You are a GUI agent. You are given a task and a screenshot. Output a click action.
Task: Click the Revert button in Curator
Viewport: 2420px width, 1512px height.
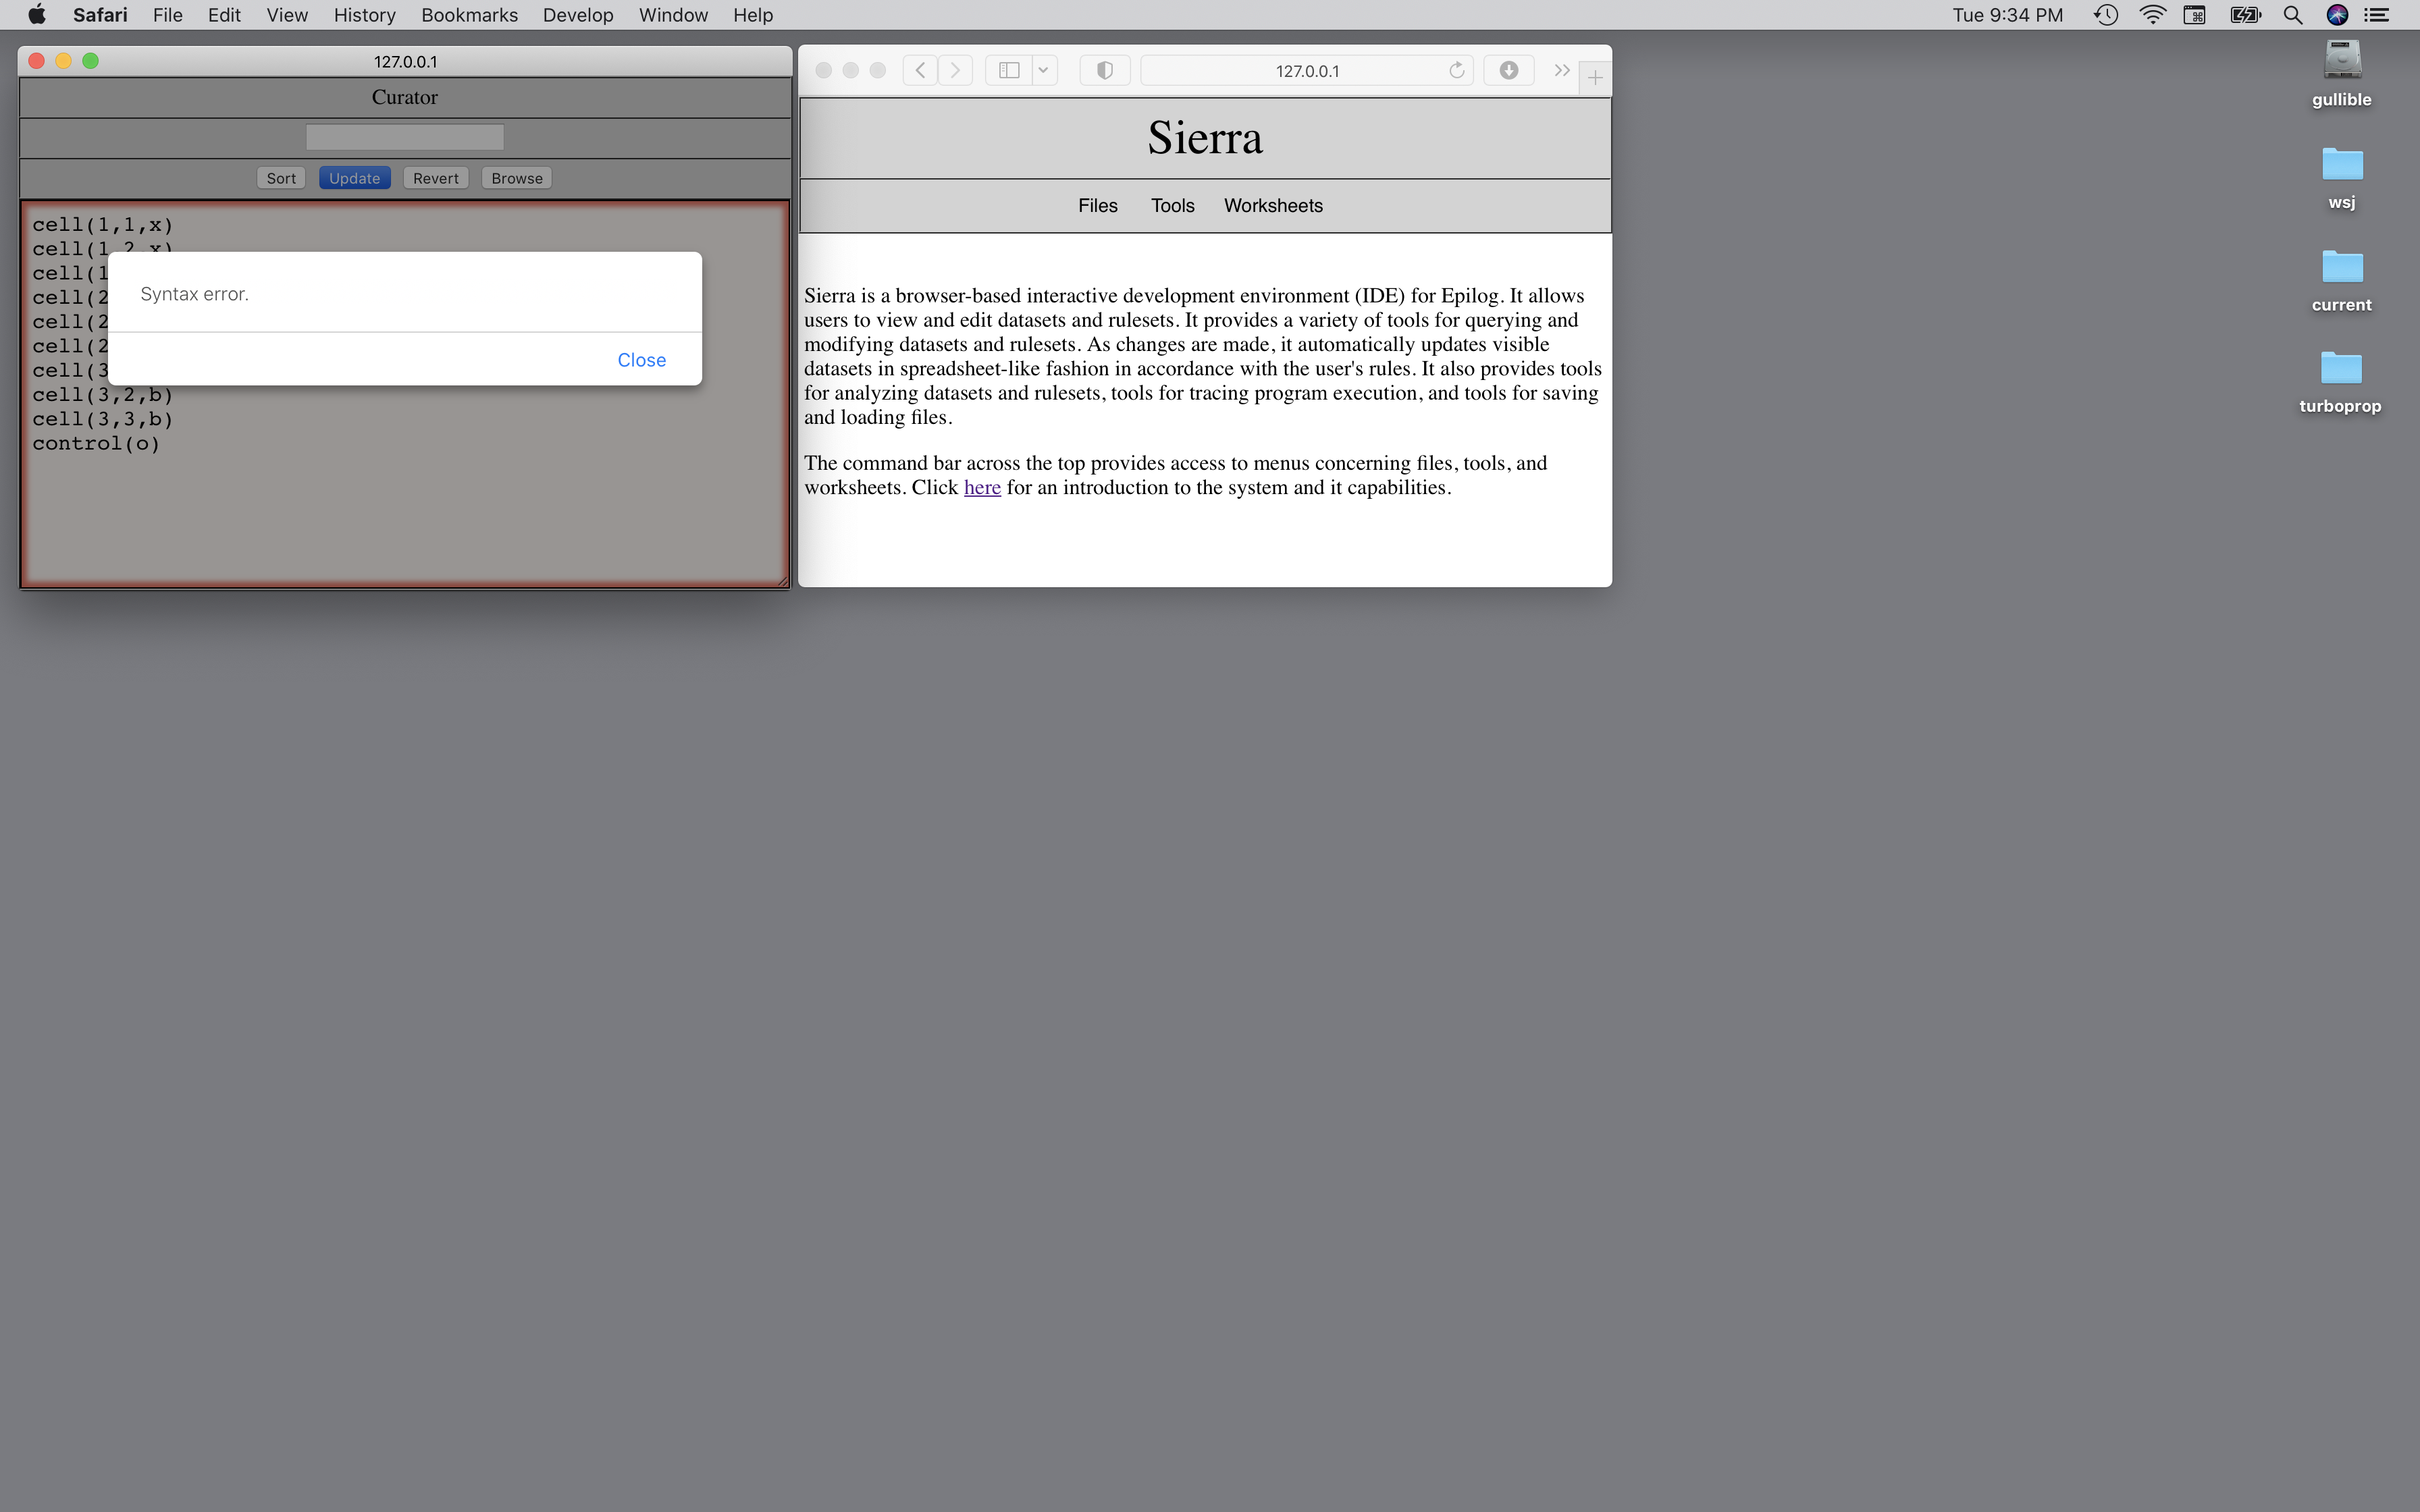pyautogui.click(x=435, y=178)
